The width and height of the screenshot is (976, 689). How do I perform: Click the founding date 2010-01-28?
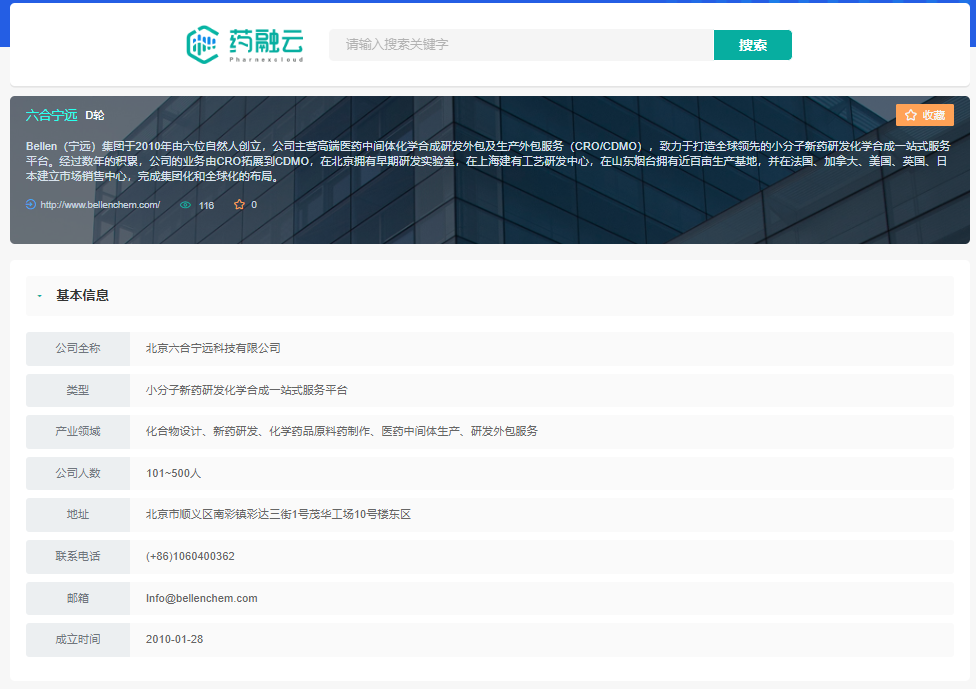point(174,639)
